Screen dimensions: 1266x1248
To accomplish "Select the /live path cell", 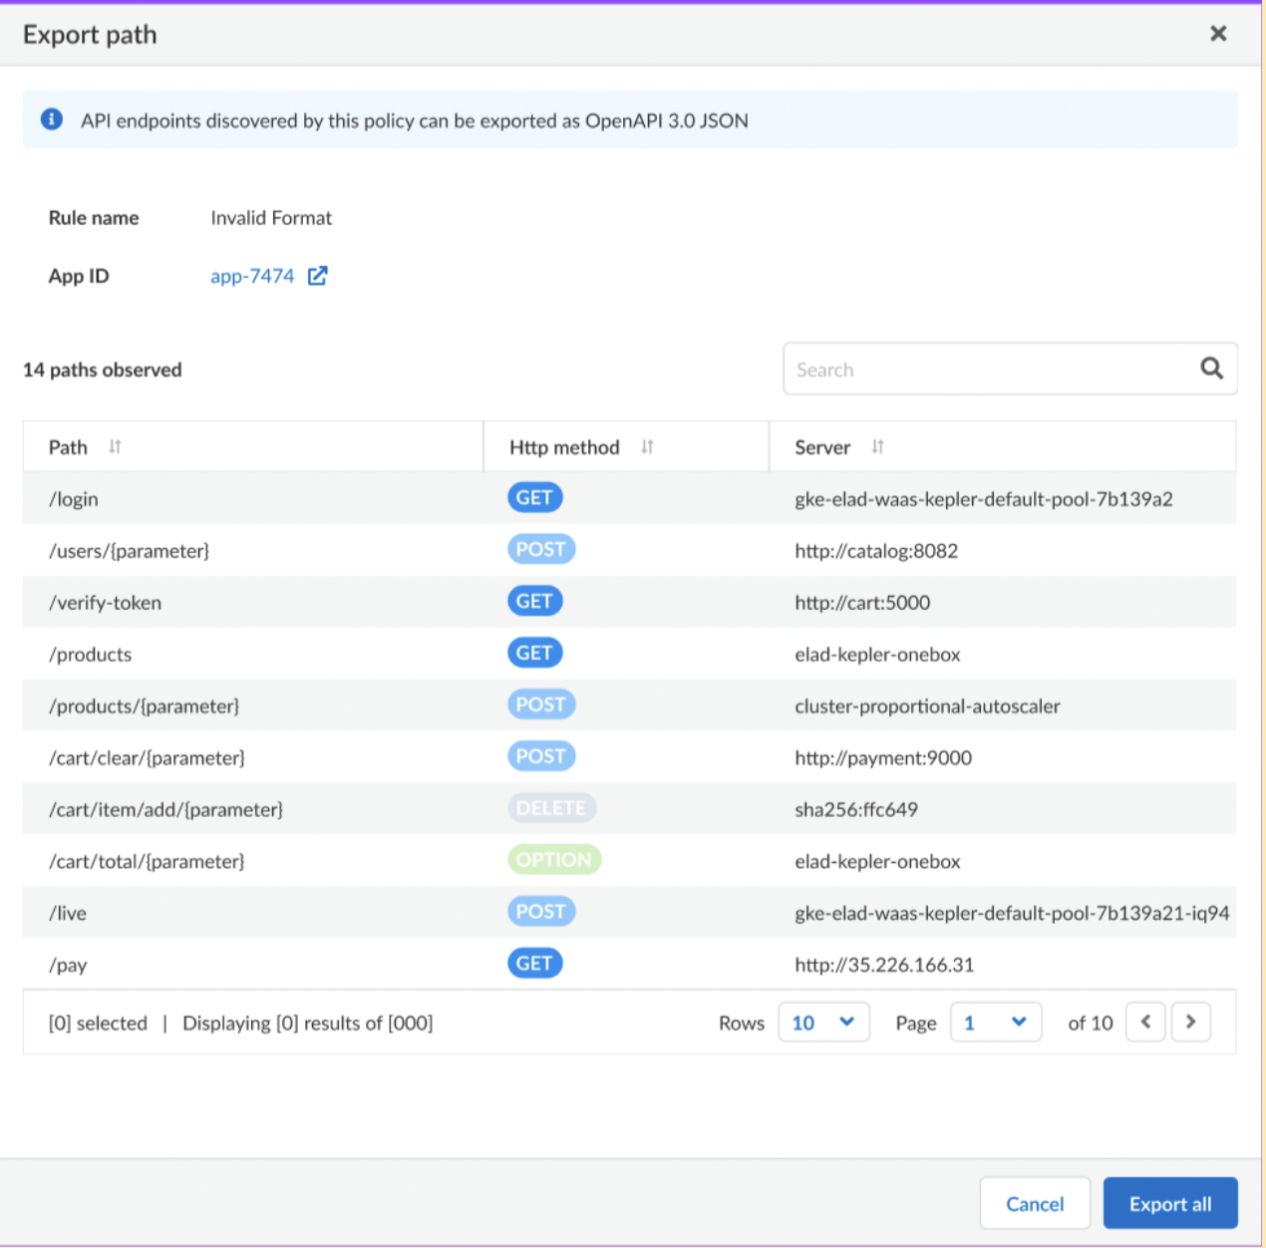I will coord(67,914).
